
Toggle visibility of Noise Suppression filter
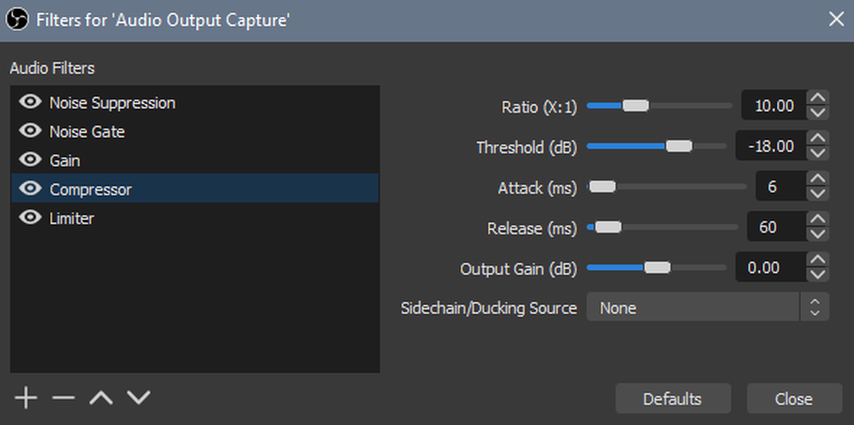[x=30, y=102]
